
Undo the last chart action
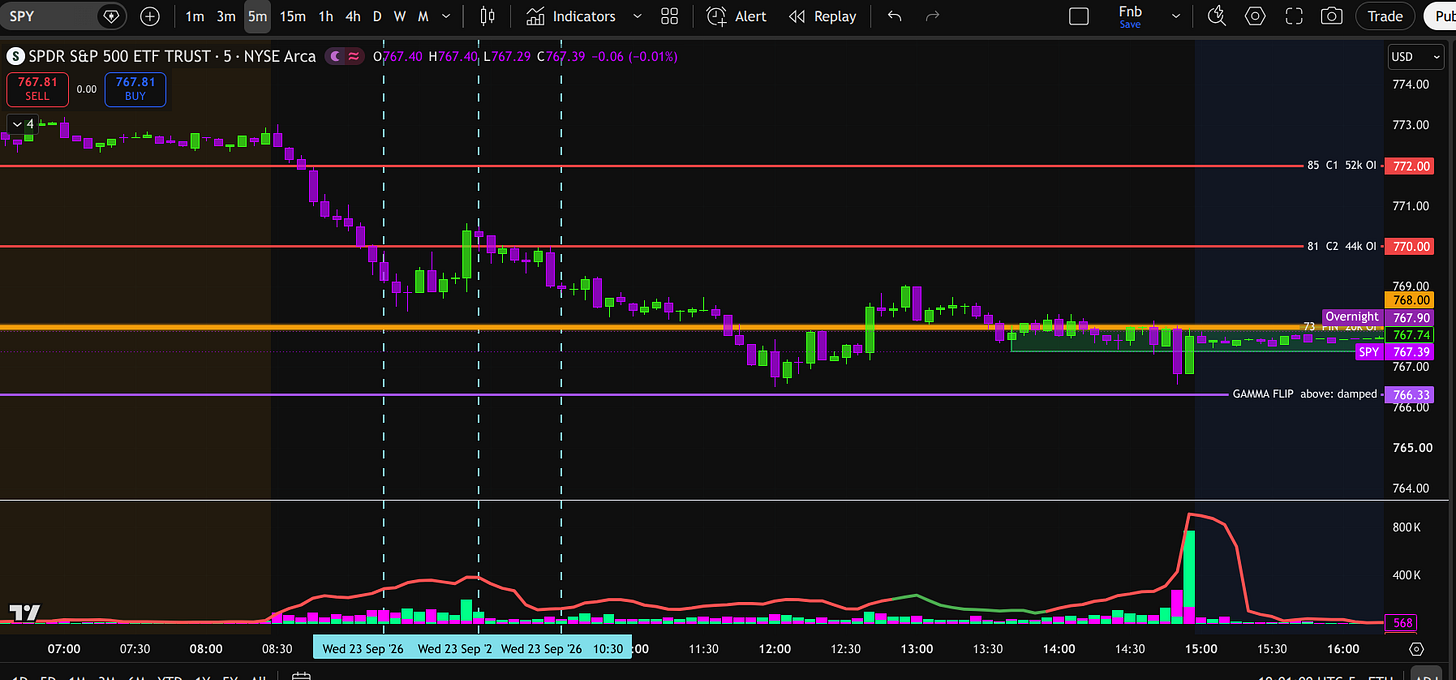[x=894, y=16]
